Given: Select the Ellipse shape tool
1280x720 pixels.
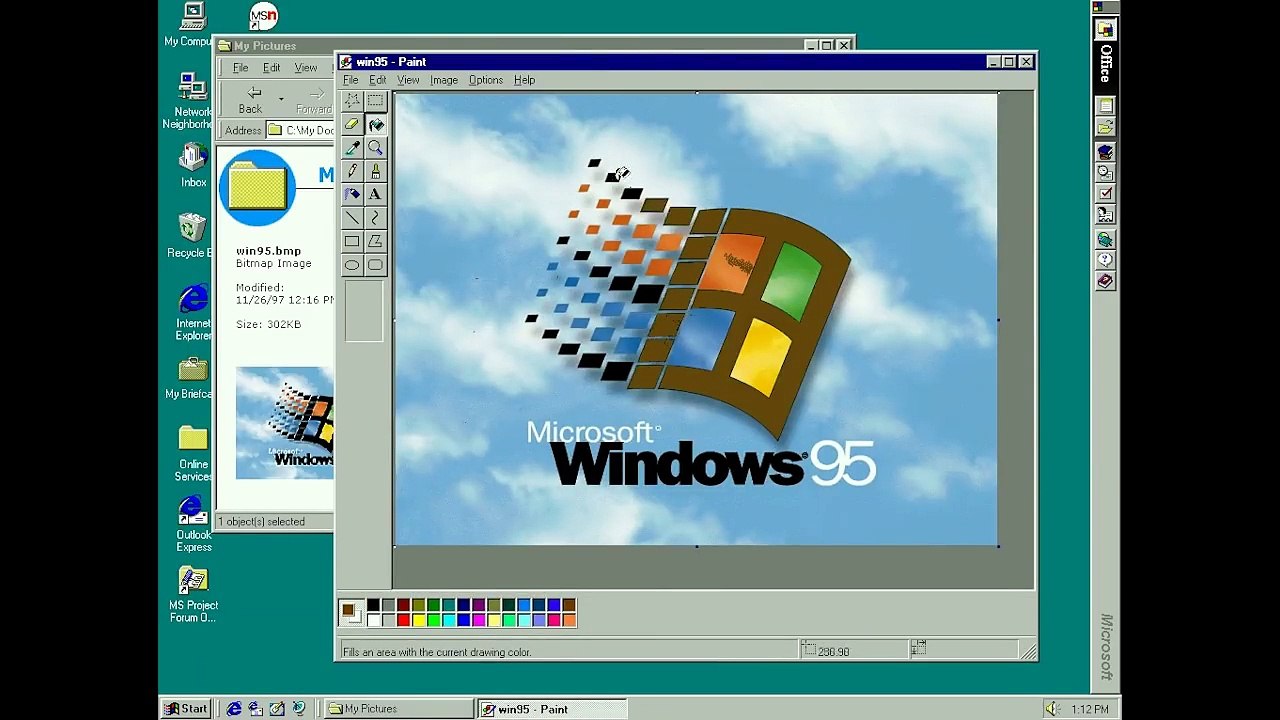Looking at the screenshot, I should [352, 265].
